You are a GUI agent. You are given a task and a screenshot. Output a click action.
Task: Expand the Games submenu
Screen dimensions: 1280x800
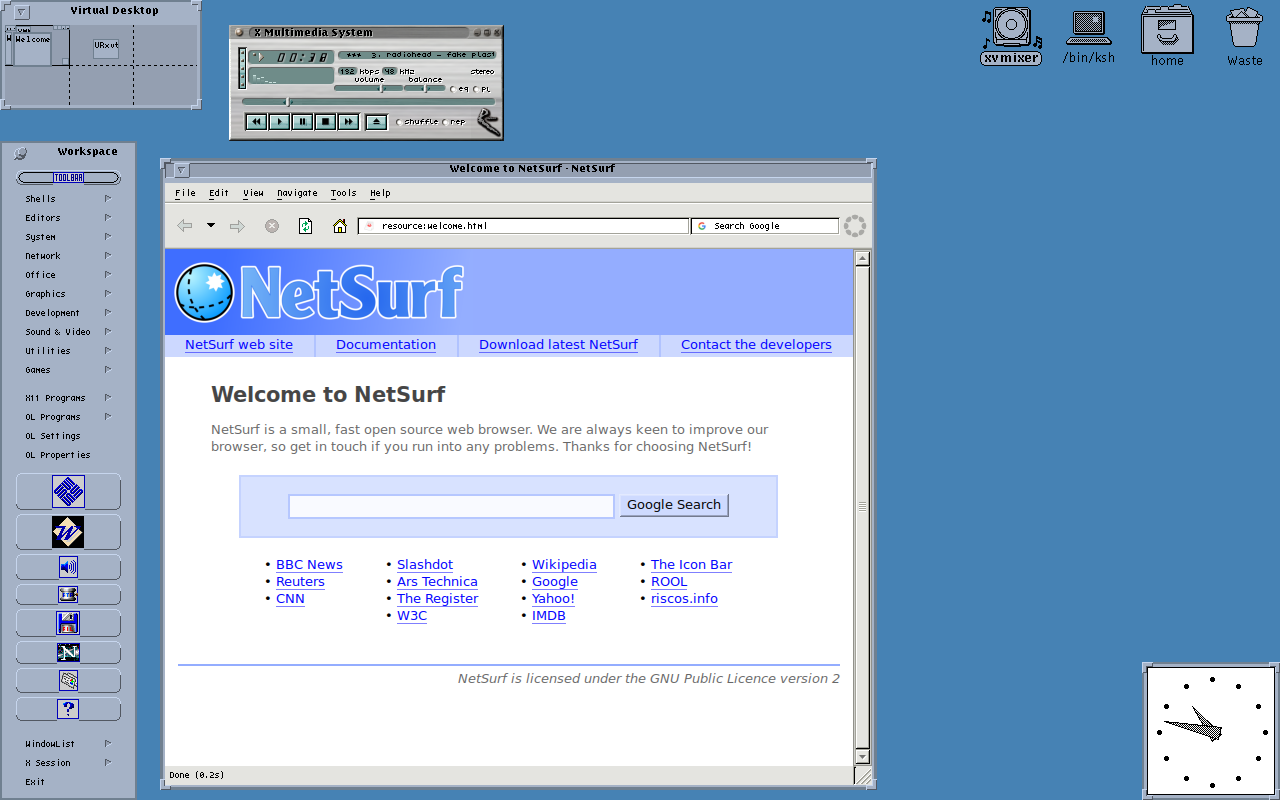tap(68, 370)
